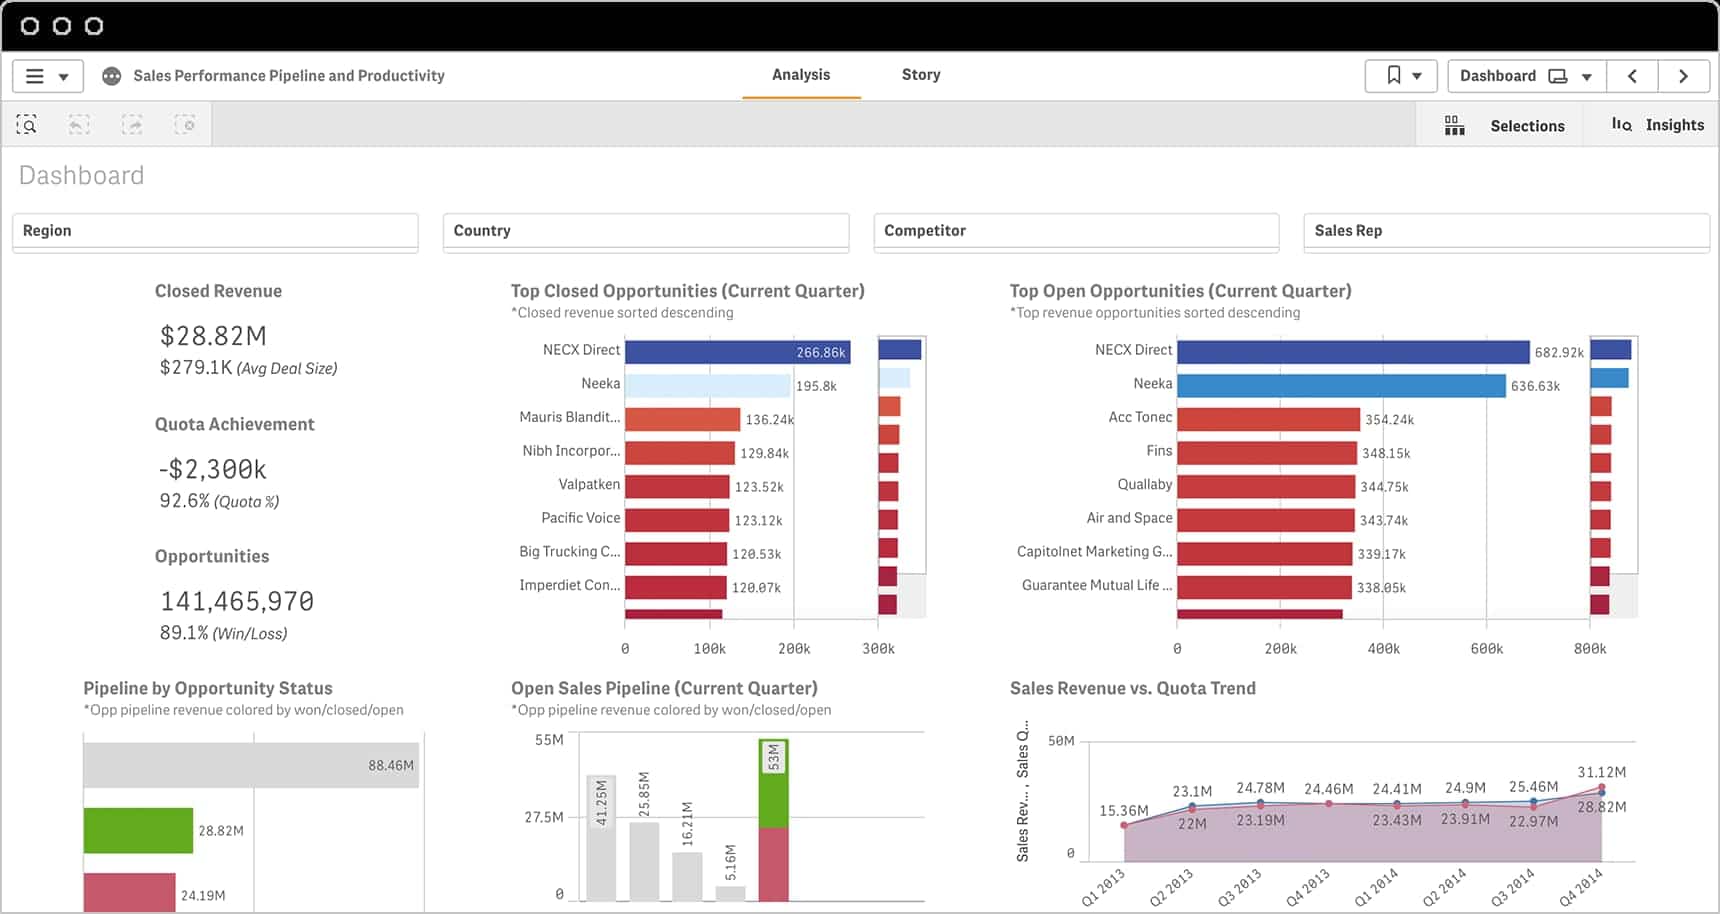The height and width of the screenshot is (914, 1720).
Task: Click the step forward selection icon
Action: tap(132, 125)
